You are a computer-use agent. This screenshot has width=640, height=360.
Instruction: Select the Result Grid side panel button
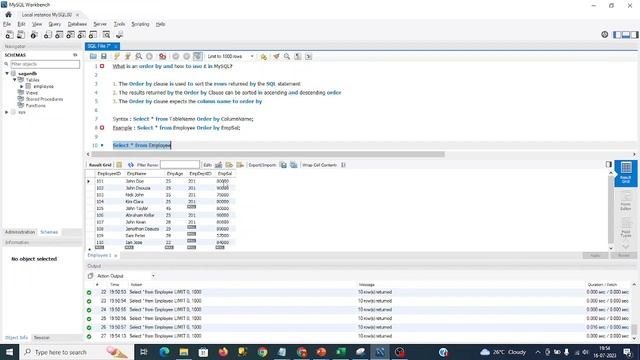click(x=626, y=173)
